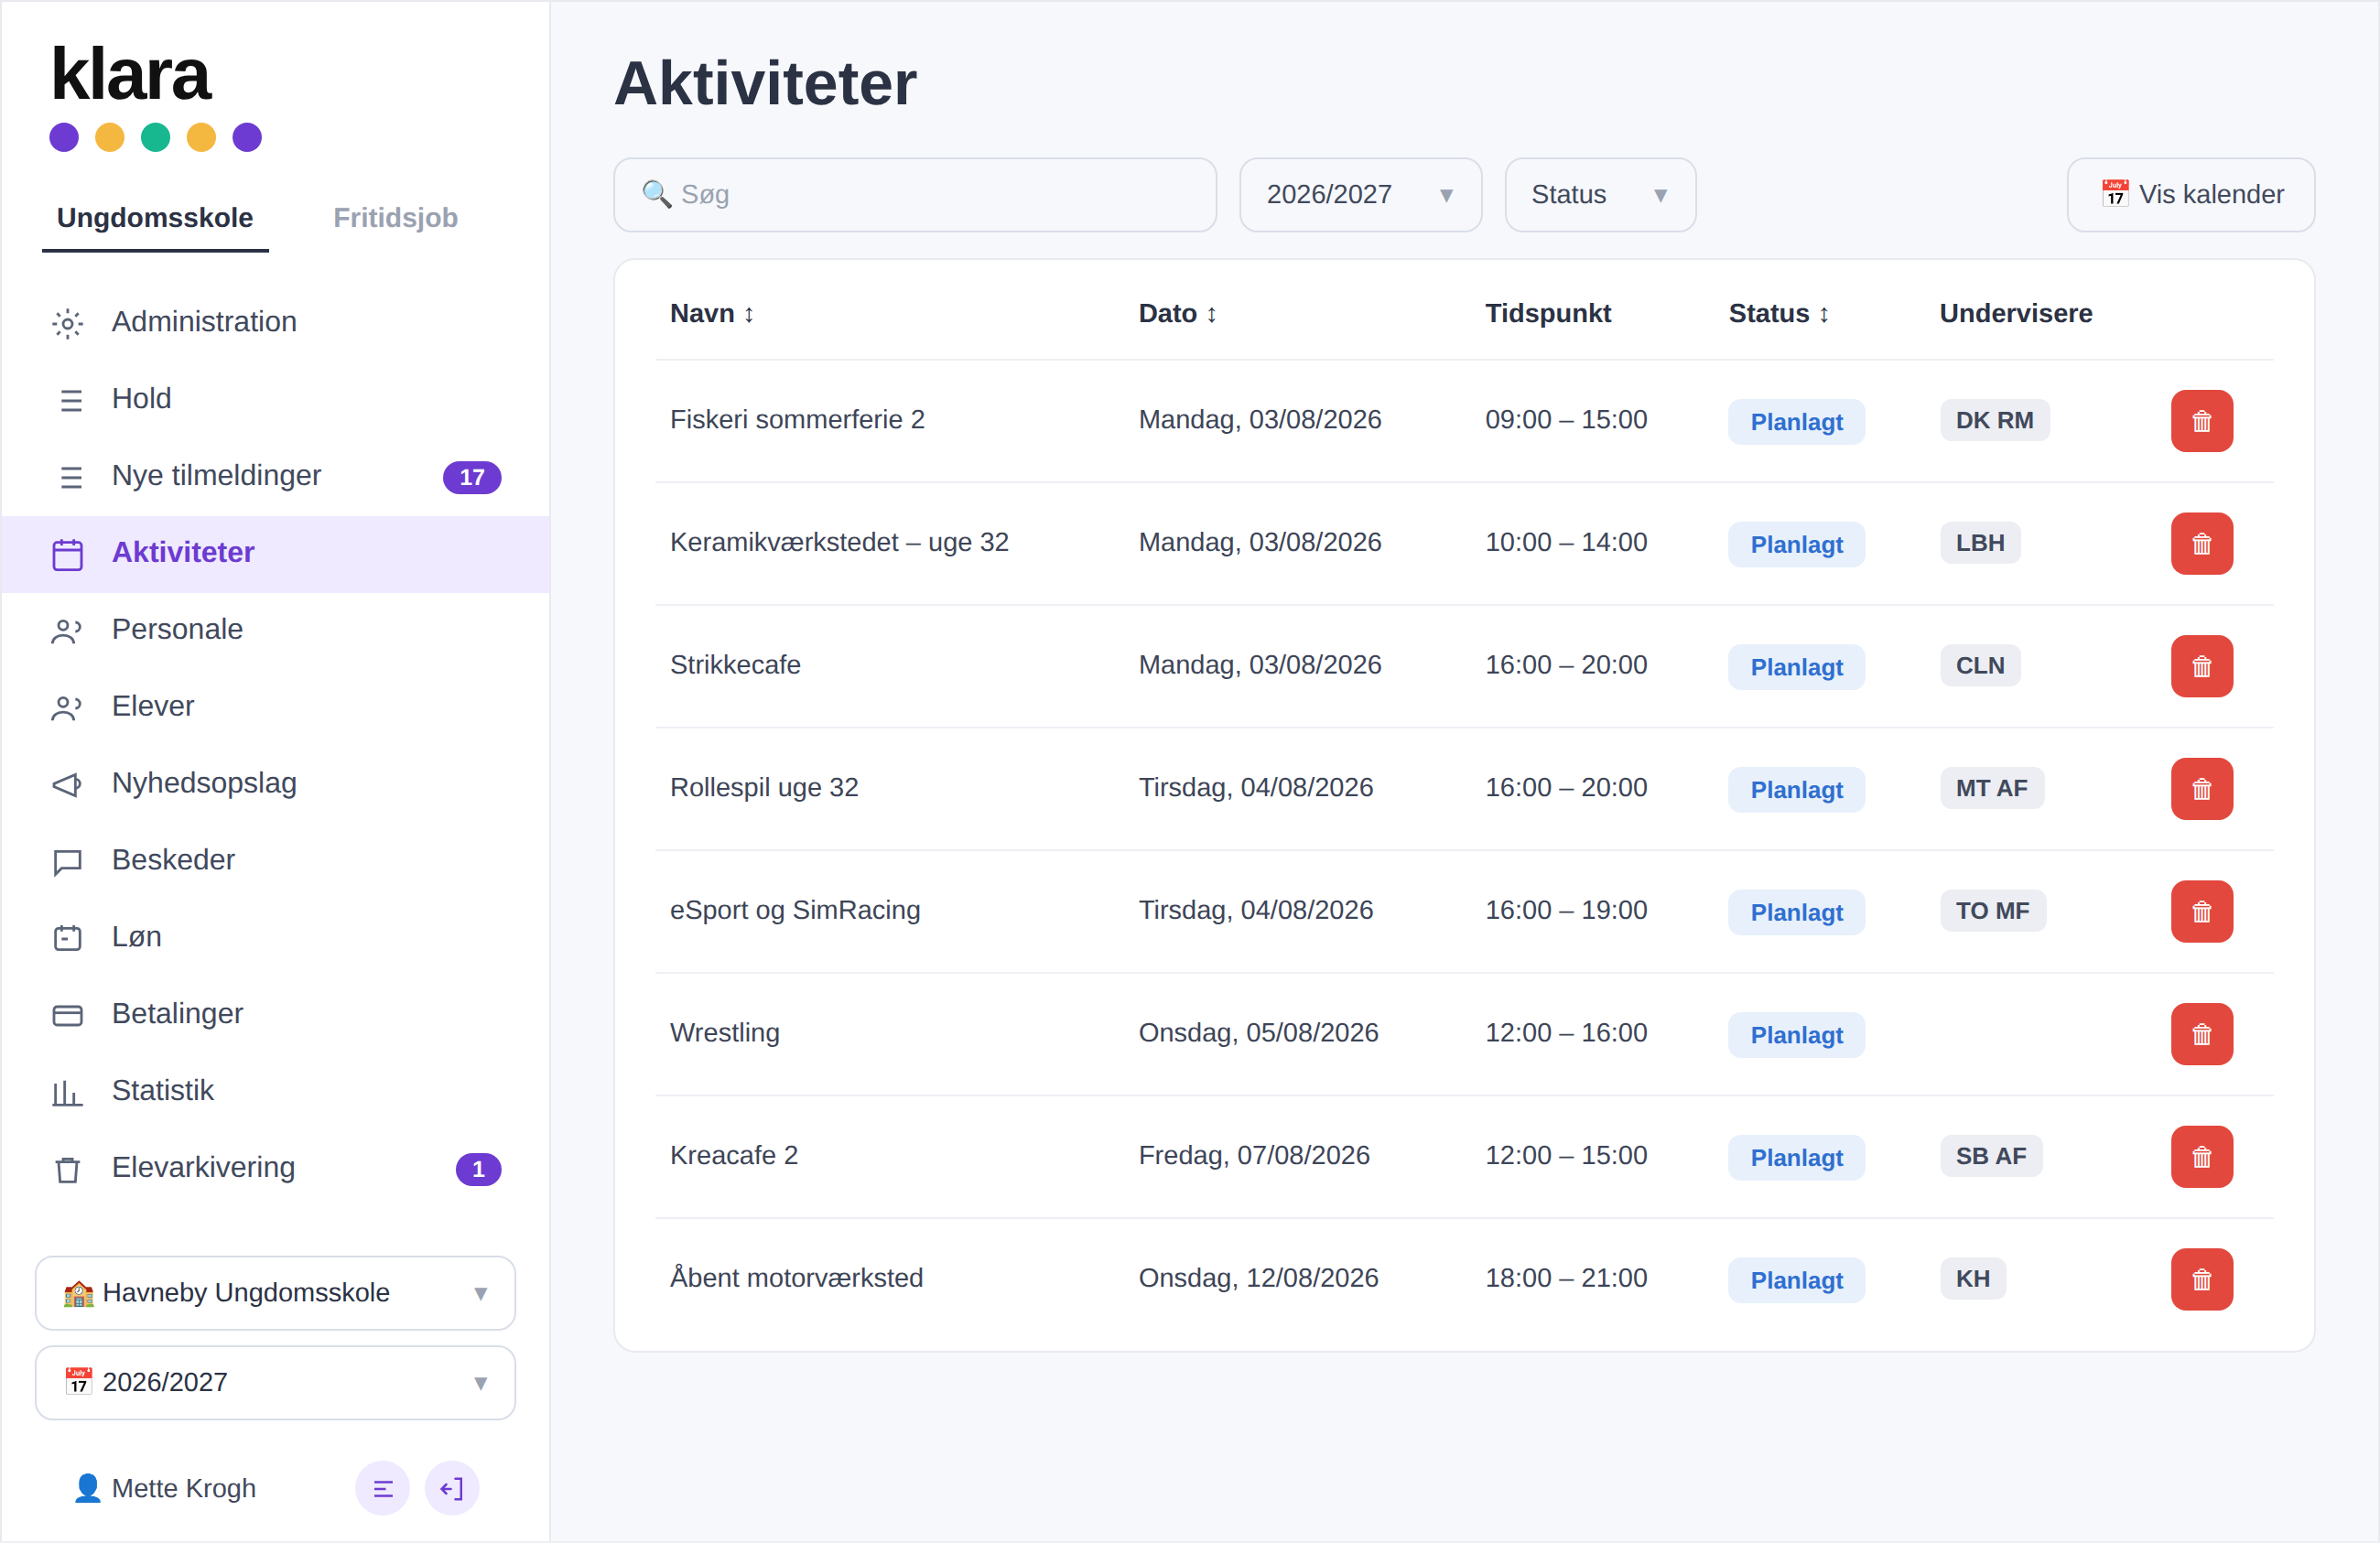Open the Havneby Ungdomsskole school selector
2380x1543 pixels.
tap(275, 1293)
